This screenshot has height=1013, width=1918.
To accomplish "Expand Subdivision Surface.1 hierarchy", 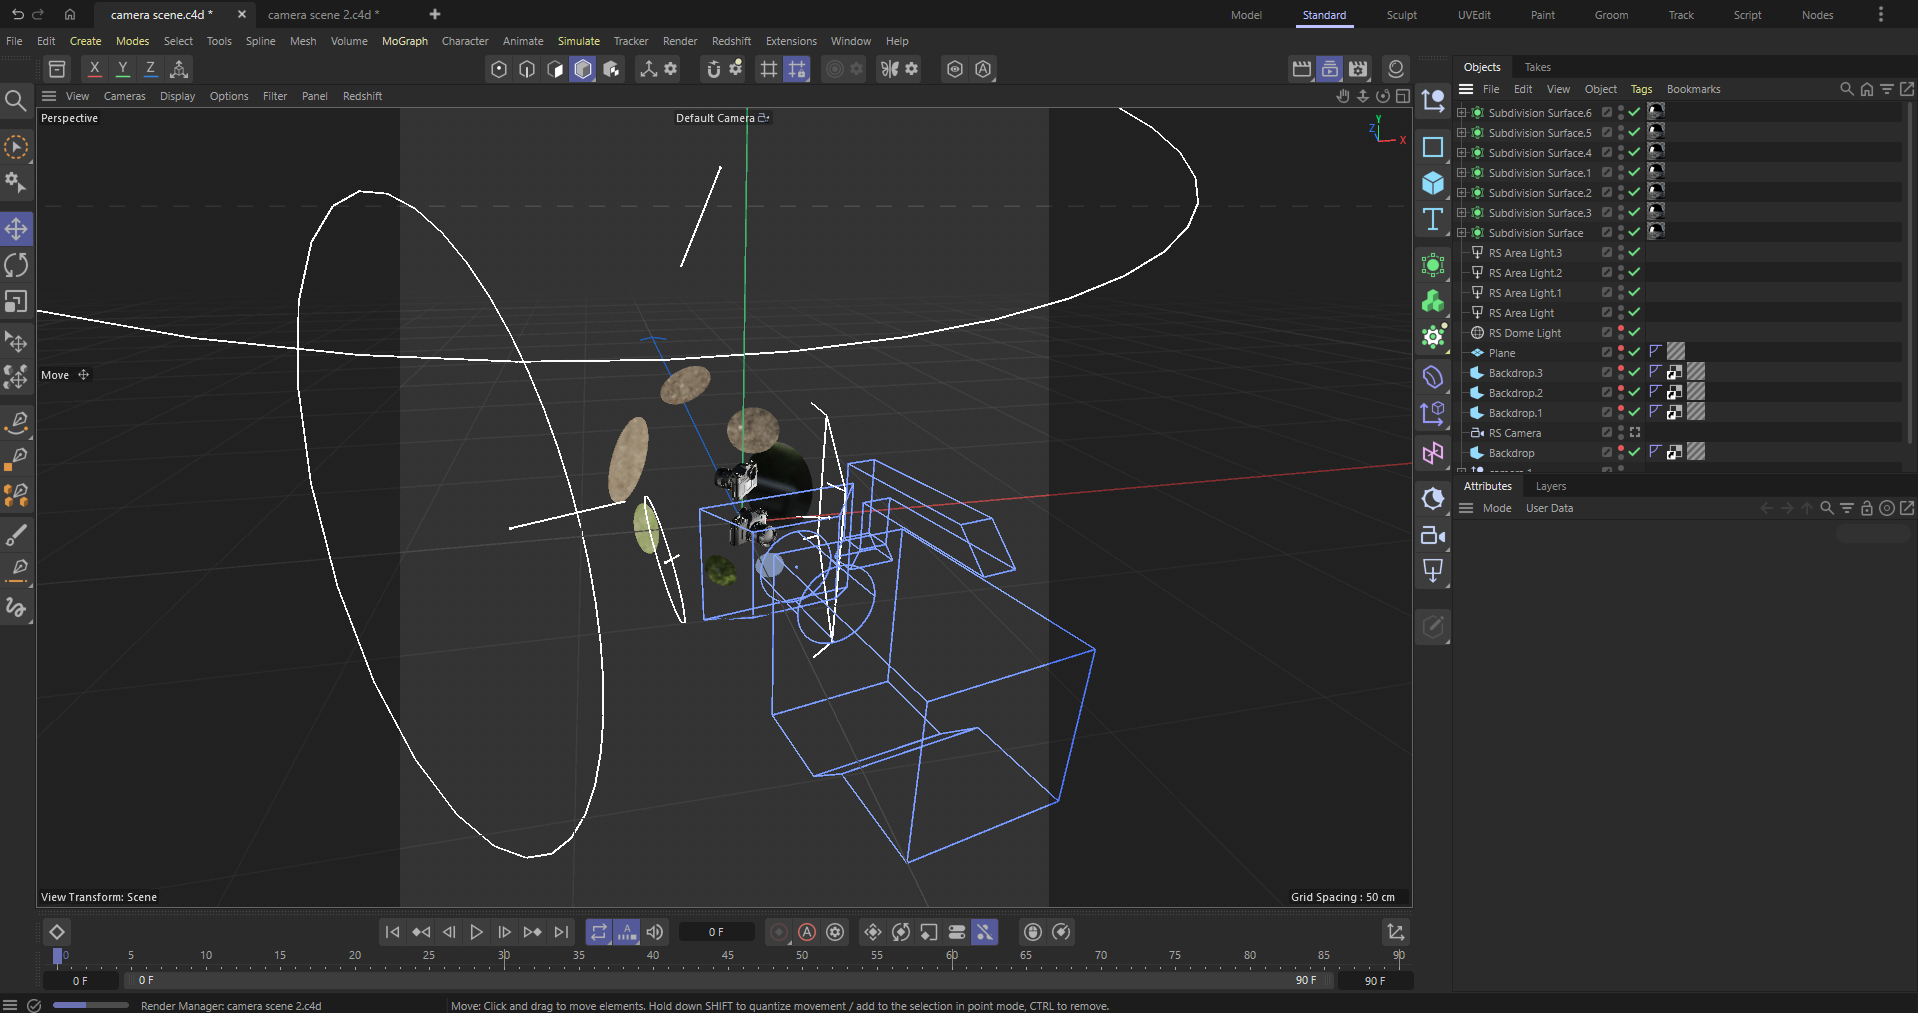I will (1461, 173).
